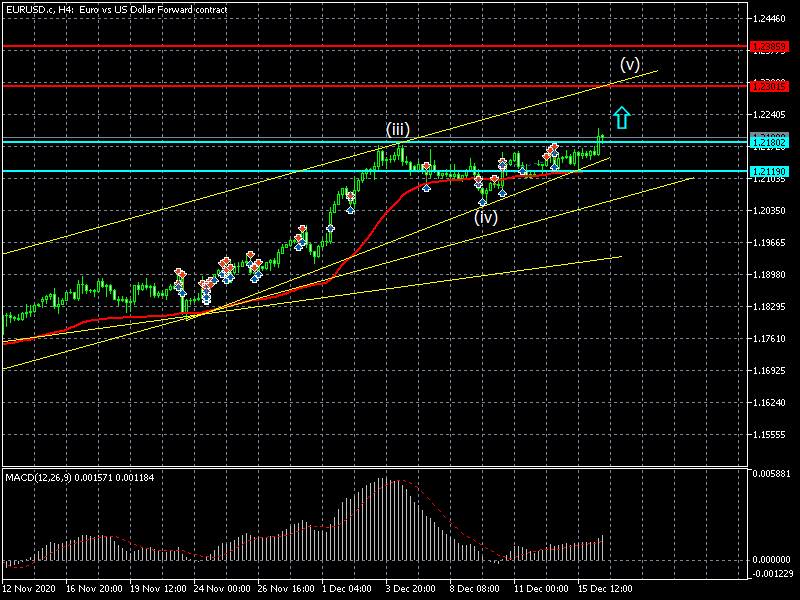Click the red 1.23015 price tag
The height and width of the screenshot is (600, 800).
(x=769, y=86)
